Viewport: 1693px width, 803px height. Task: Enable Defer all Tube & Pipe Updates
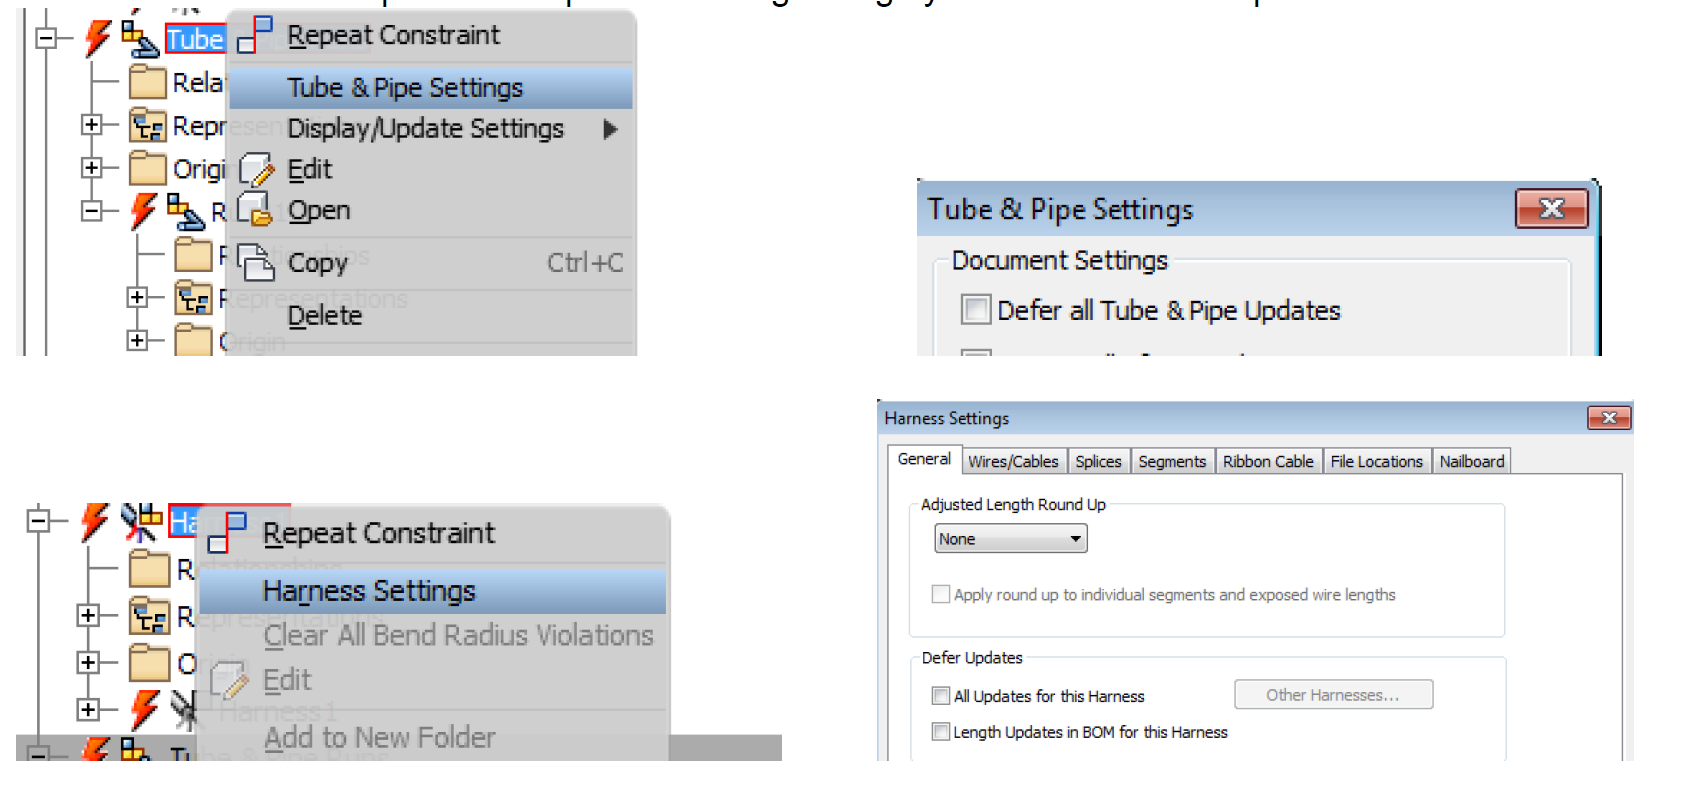975,310
